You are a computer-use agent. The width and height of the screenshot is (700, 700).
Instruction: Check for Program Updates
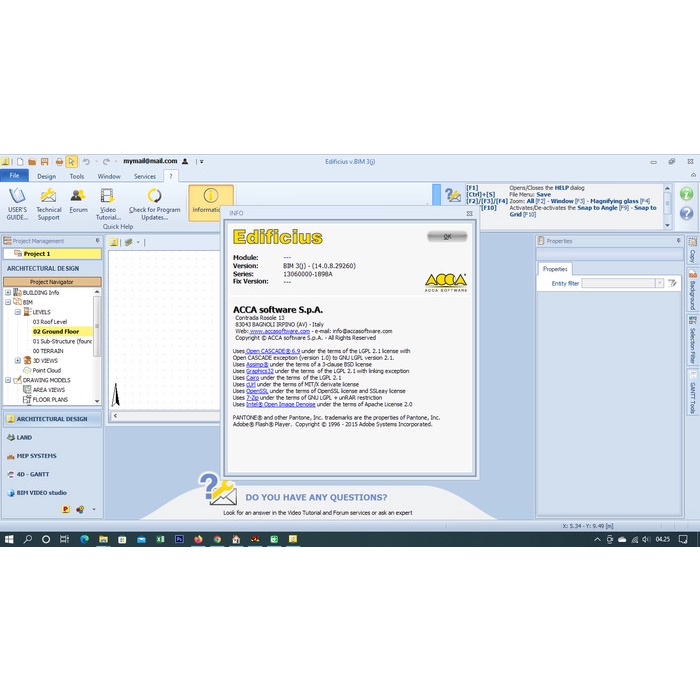click(154, 204)
